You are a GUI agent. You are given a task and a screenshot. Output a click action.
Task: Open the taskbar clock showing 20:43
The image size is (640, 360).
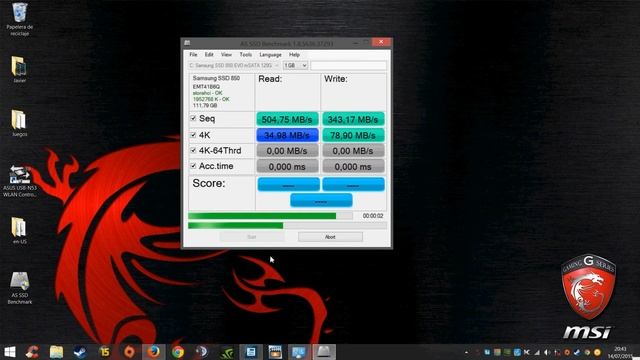[x=620, y=352]
